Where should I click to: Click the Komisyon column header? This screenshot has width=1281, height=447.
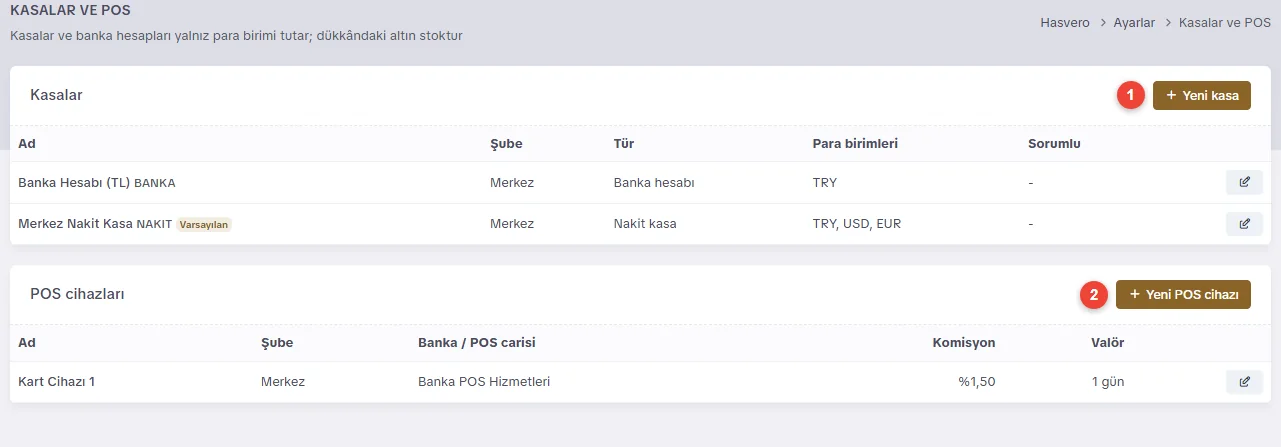(x=964, y=343)
